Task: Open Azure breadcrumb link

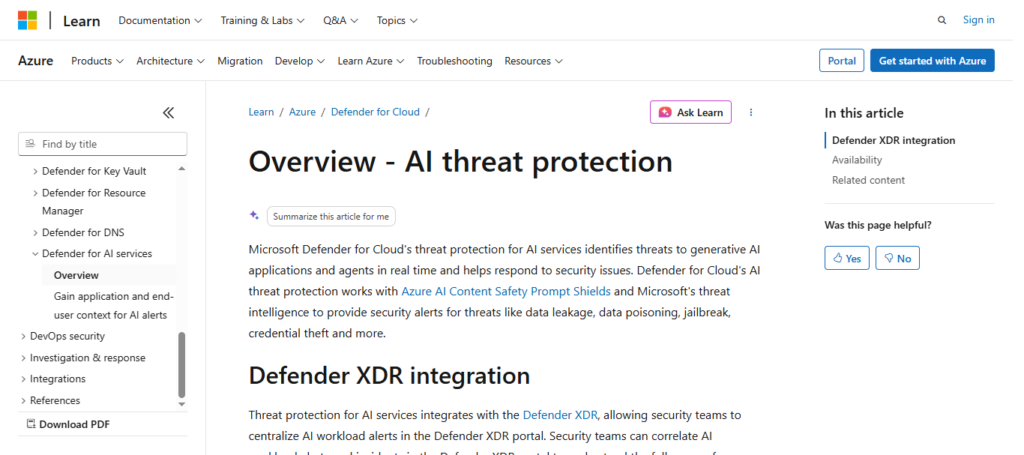Action: [302, 112]
